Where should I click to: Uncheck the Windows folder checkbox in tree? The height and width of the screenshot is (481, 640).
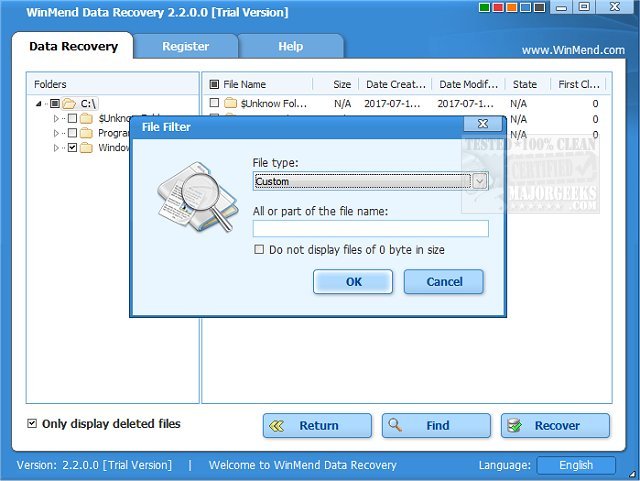72,147
